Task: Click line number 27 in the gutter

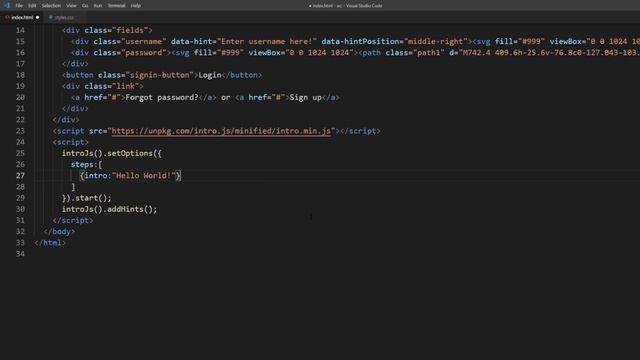Action: point(20,176)
